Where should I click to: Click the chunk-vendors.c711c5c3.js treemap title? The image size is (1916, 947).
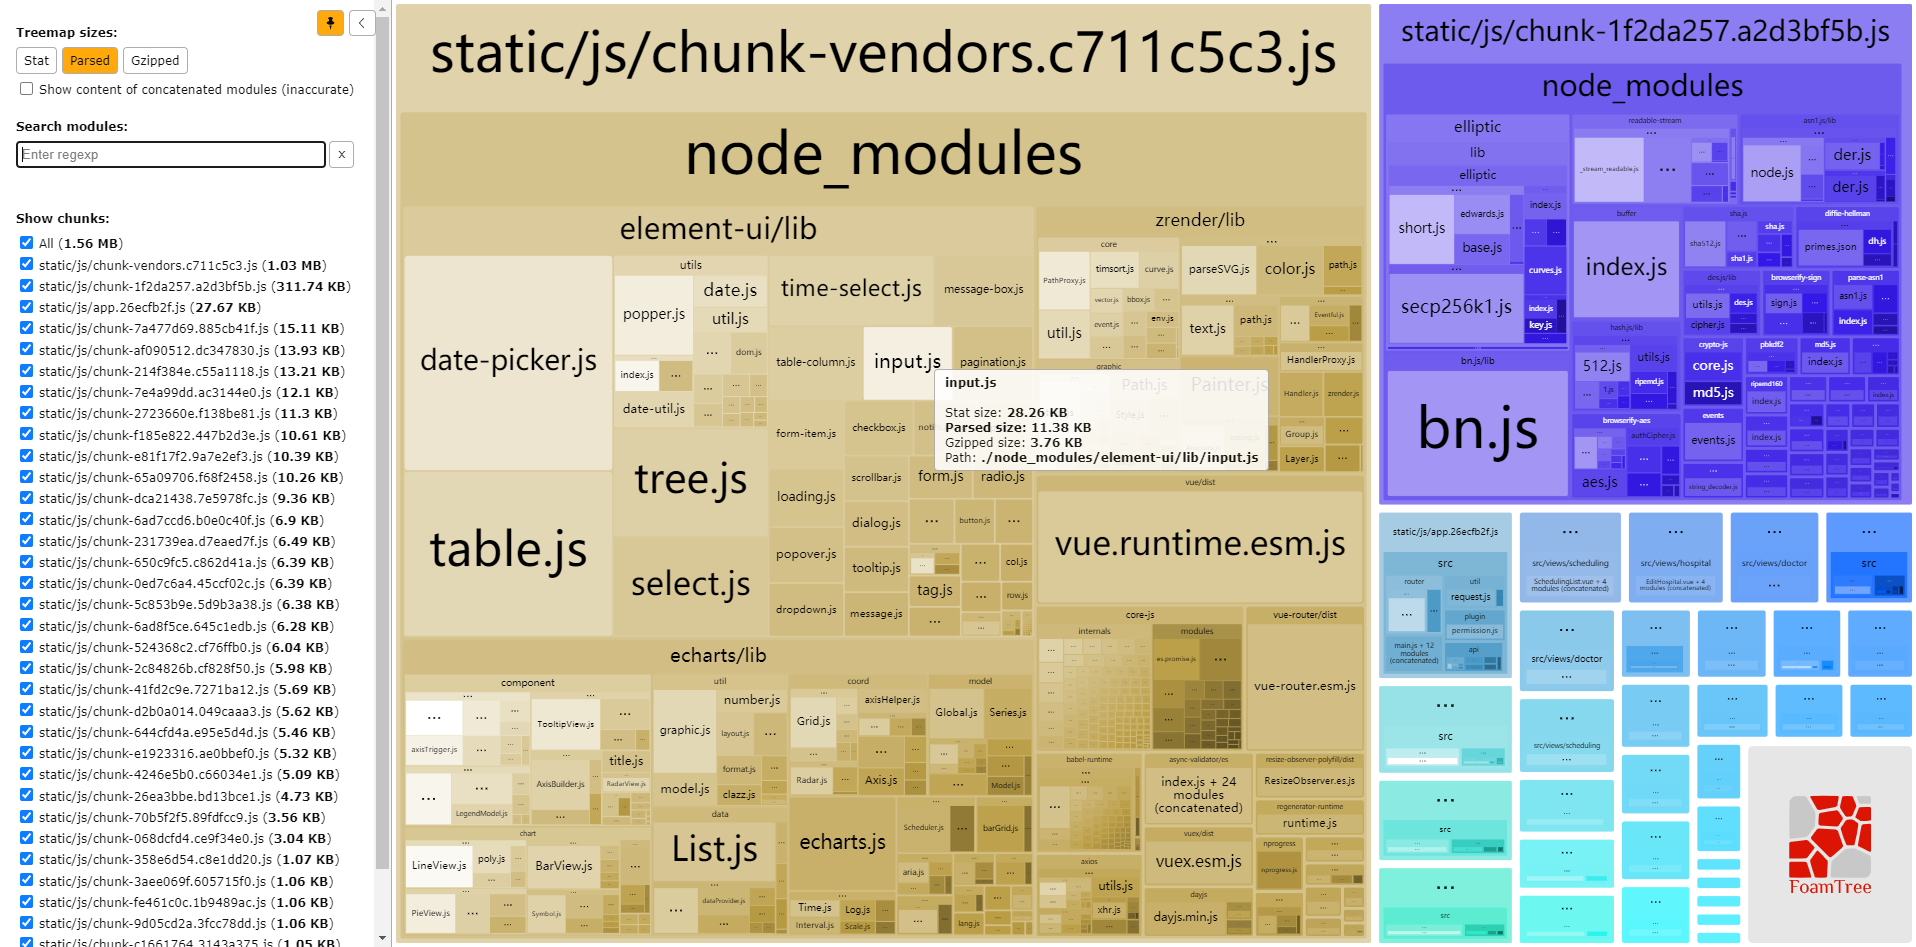click(883, 54)
